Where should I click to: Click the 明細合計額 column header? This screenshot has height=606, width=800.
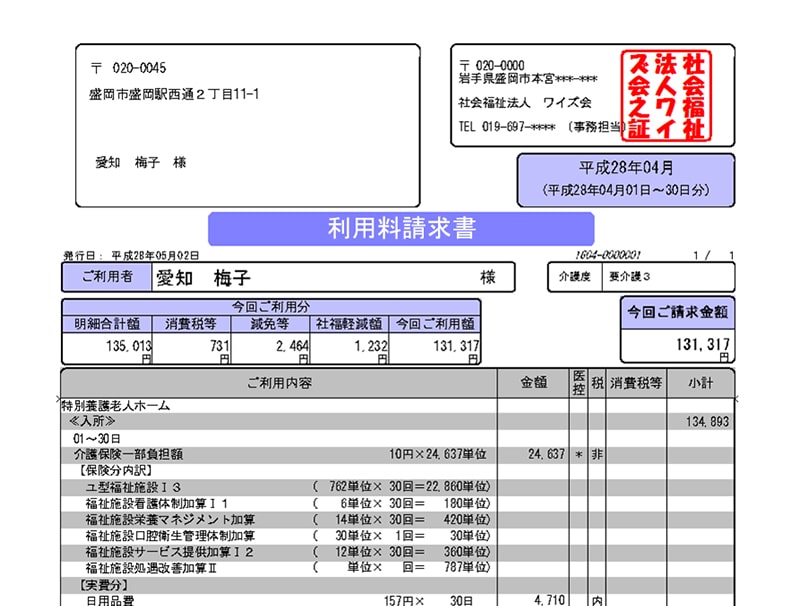click(107, 324)
